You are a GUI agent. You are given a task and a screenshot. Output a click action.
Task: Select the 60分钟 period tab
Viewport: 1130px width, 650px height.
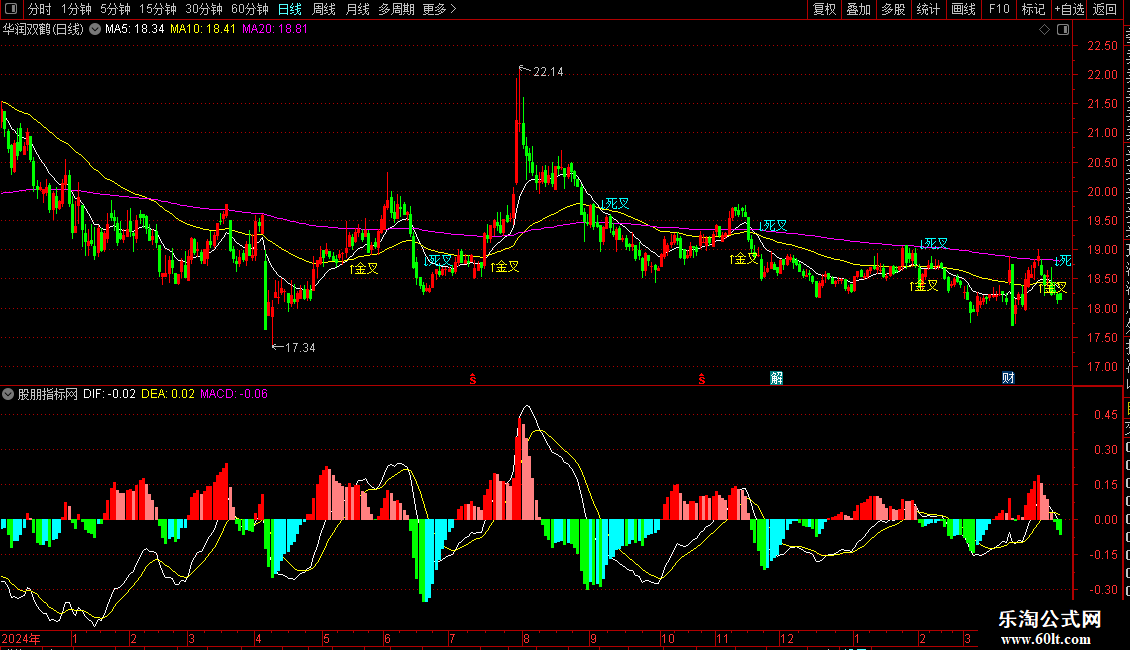coord(249,9)
